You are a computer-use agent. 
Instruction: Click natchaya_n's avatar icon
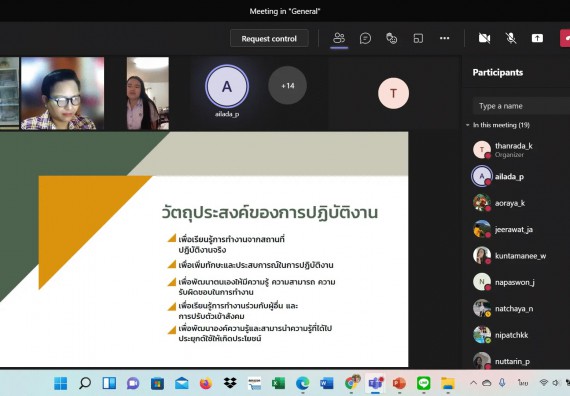click(x=482, y=308)
